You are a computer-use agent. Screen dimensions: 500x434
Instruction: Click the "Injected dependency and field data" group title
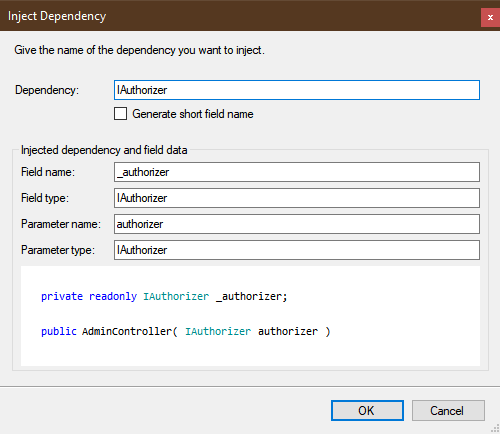point(104,150)
